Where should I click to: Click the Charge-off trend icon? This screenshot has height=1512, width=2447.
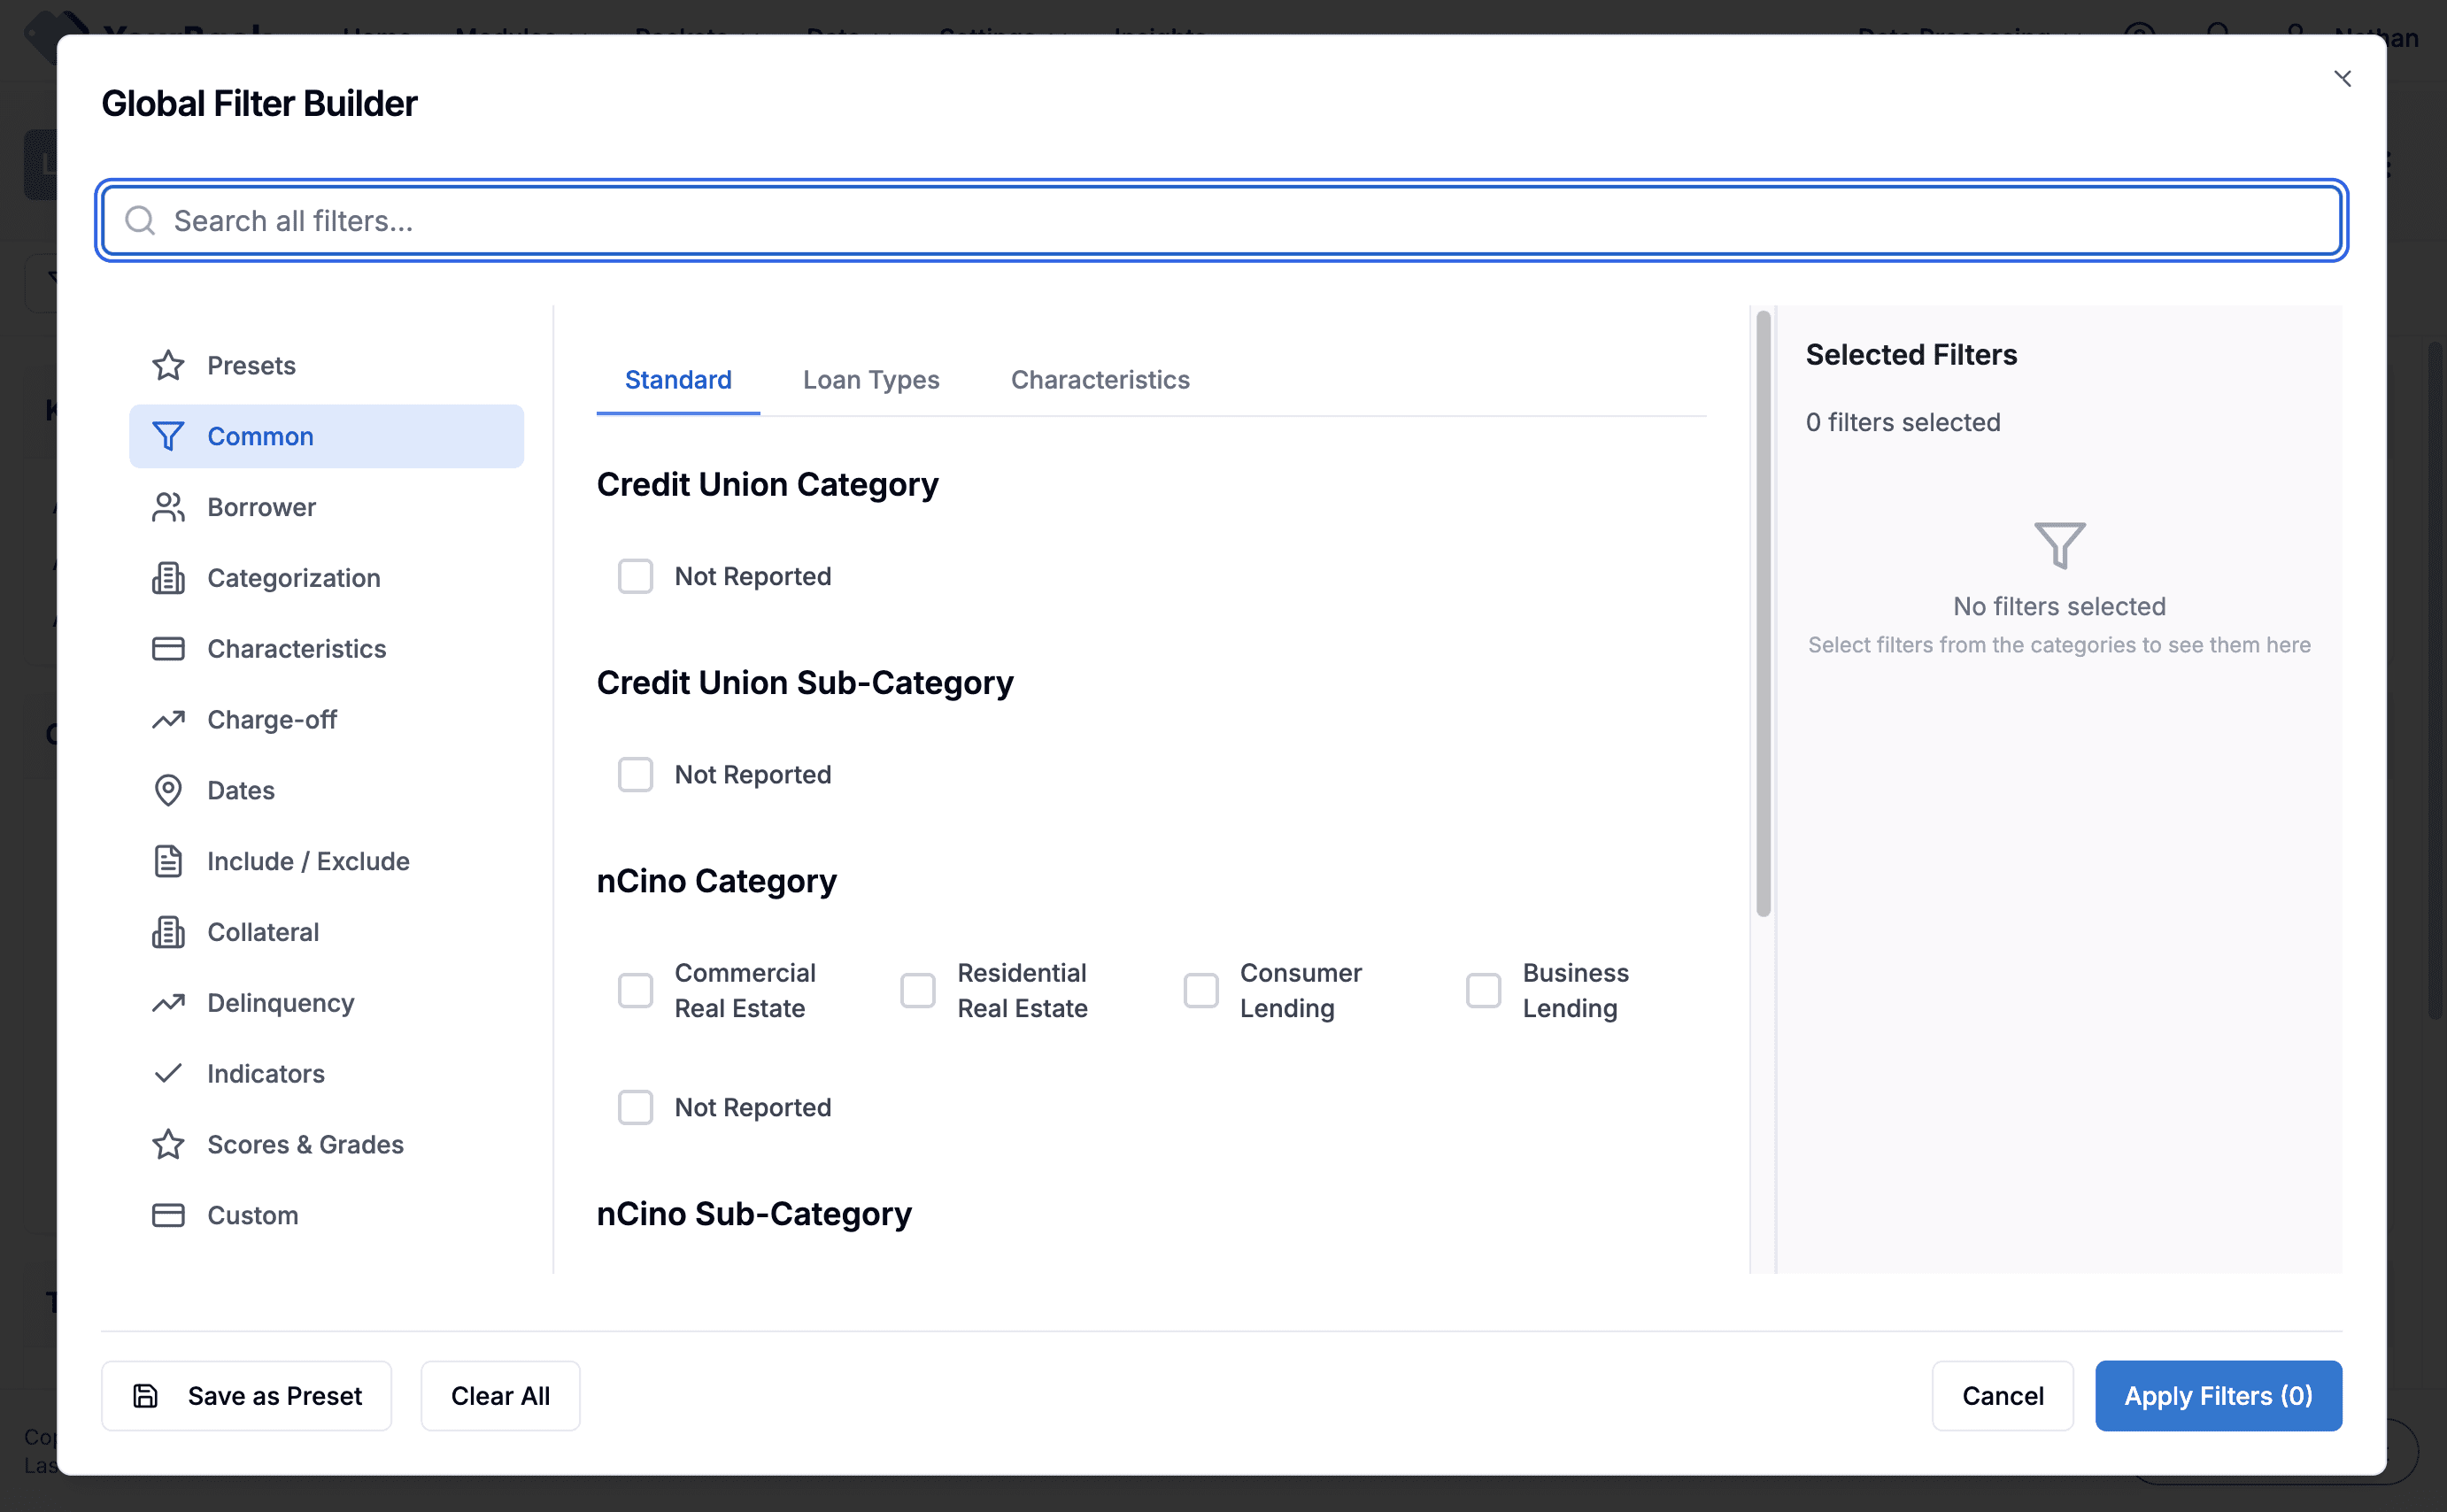coord(168,720)
